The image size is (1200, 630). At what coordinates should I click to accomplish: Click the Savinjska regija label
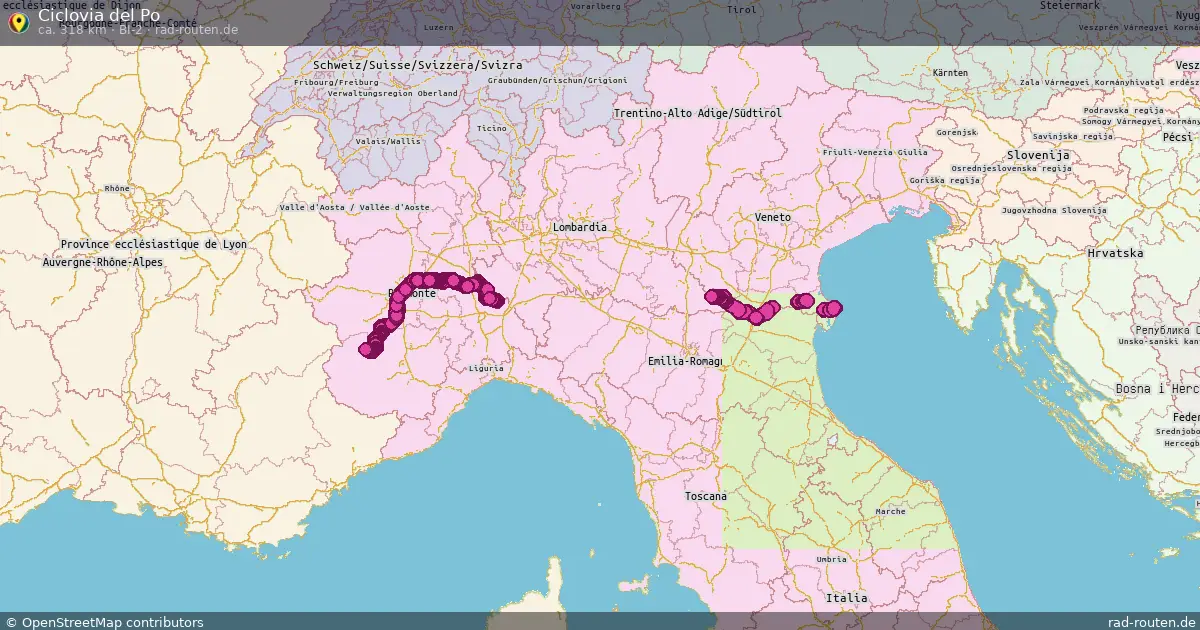click(1071, 136)
